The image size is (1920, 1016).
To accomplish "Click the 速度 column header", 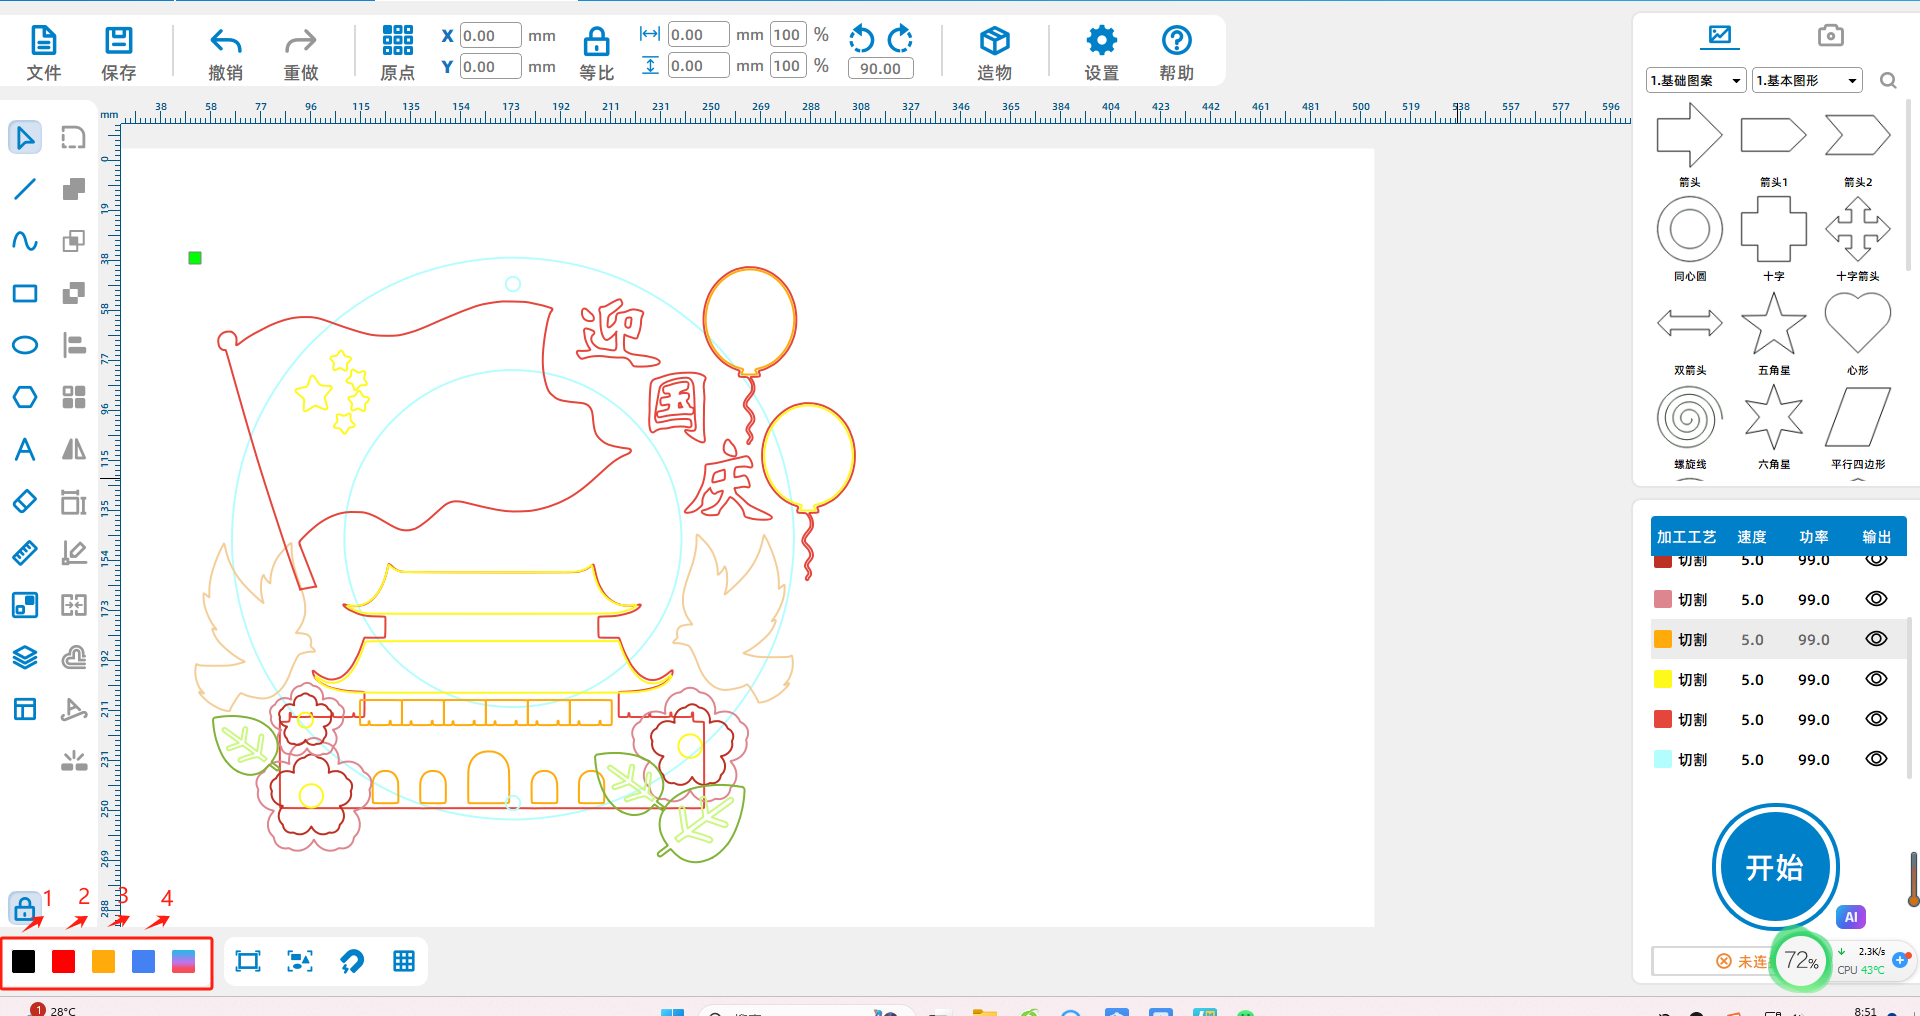I will 1751,537.
